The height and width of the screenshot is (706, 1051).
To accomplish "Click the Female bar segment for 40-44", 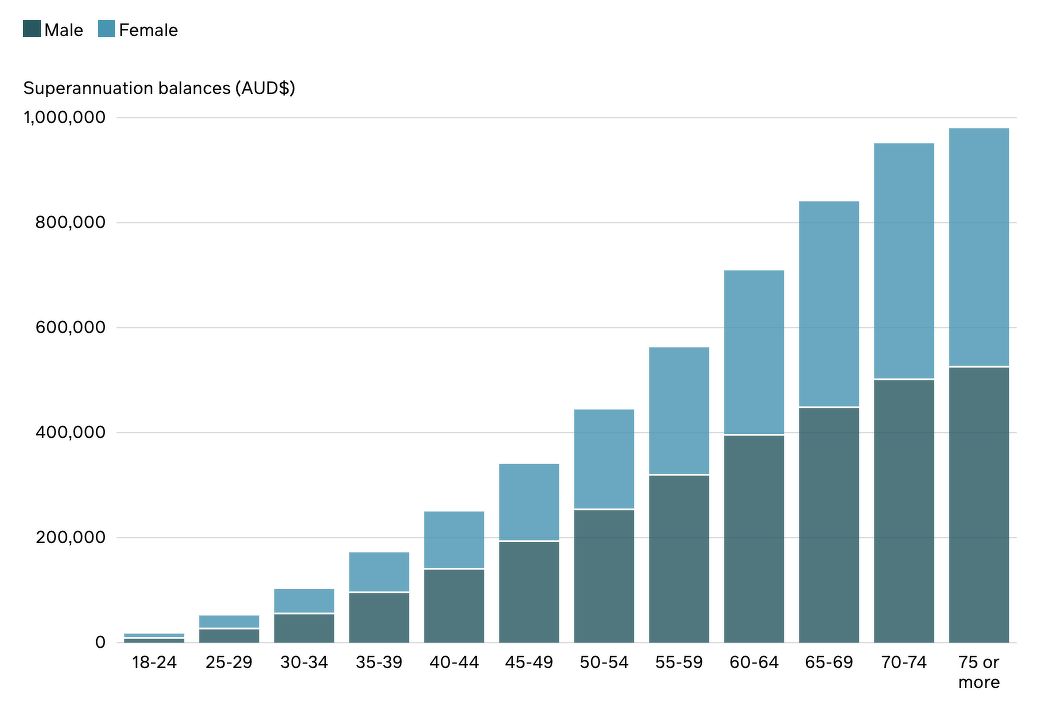I will (x=454, y=540).
